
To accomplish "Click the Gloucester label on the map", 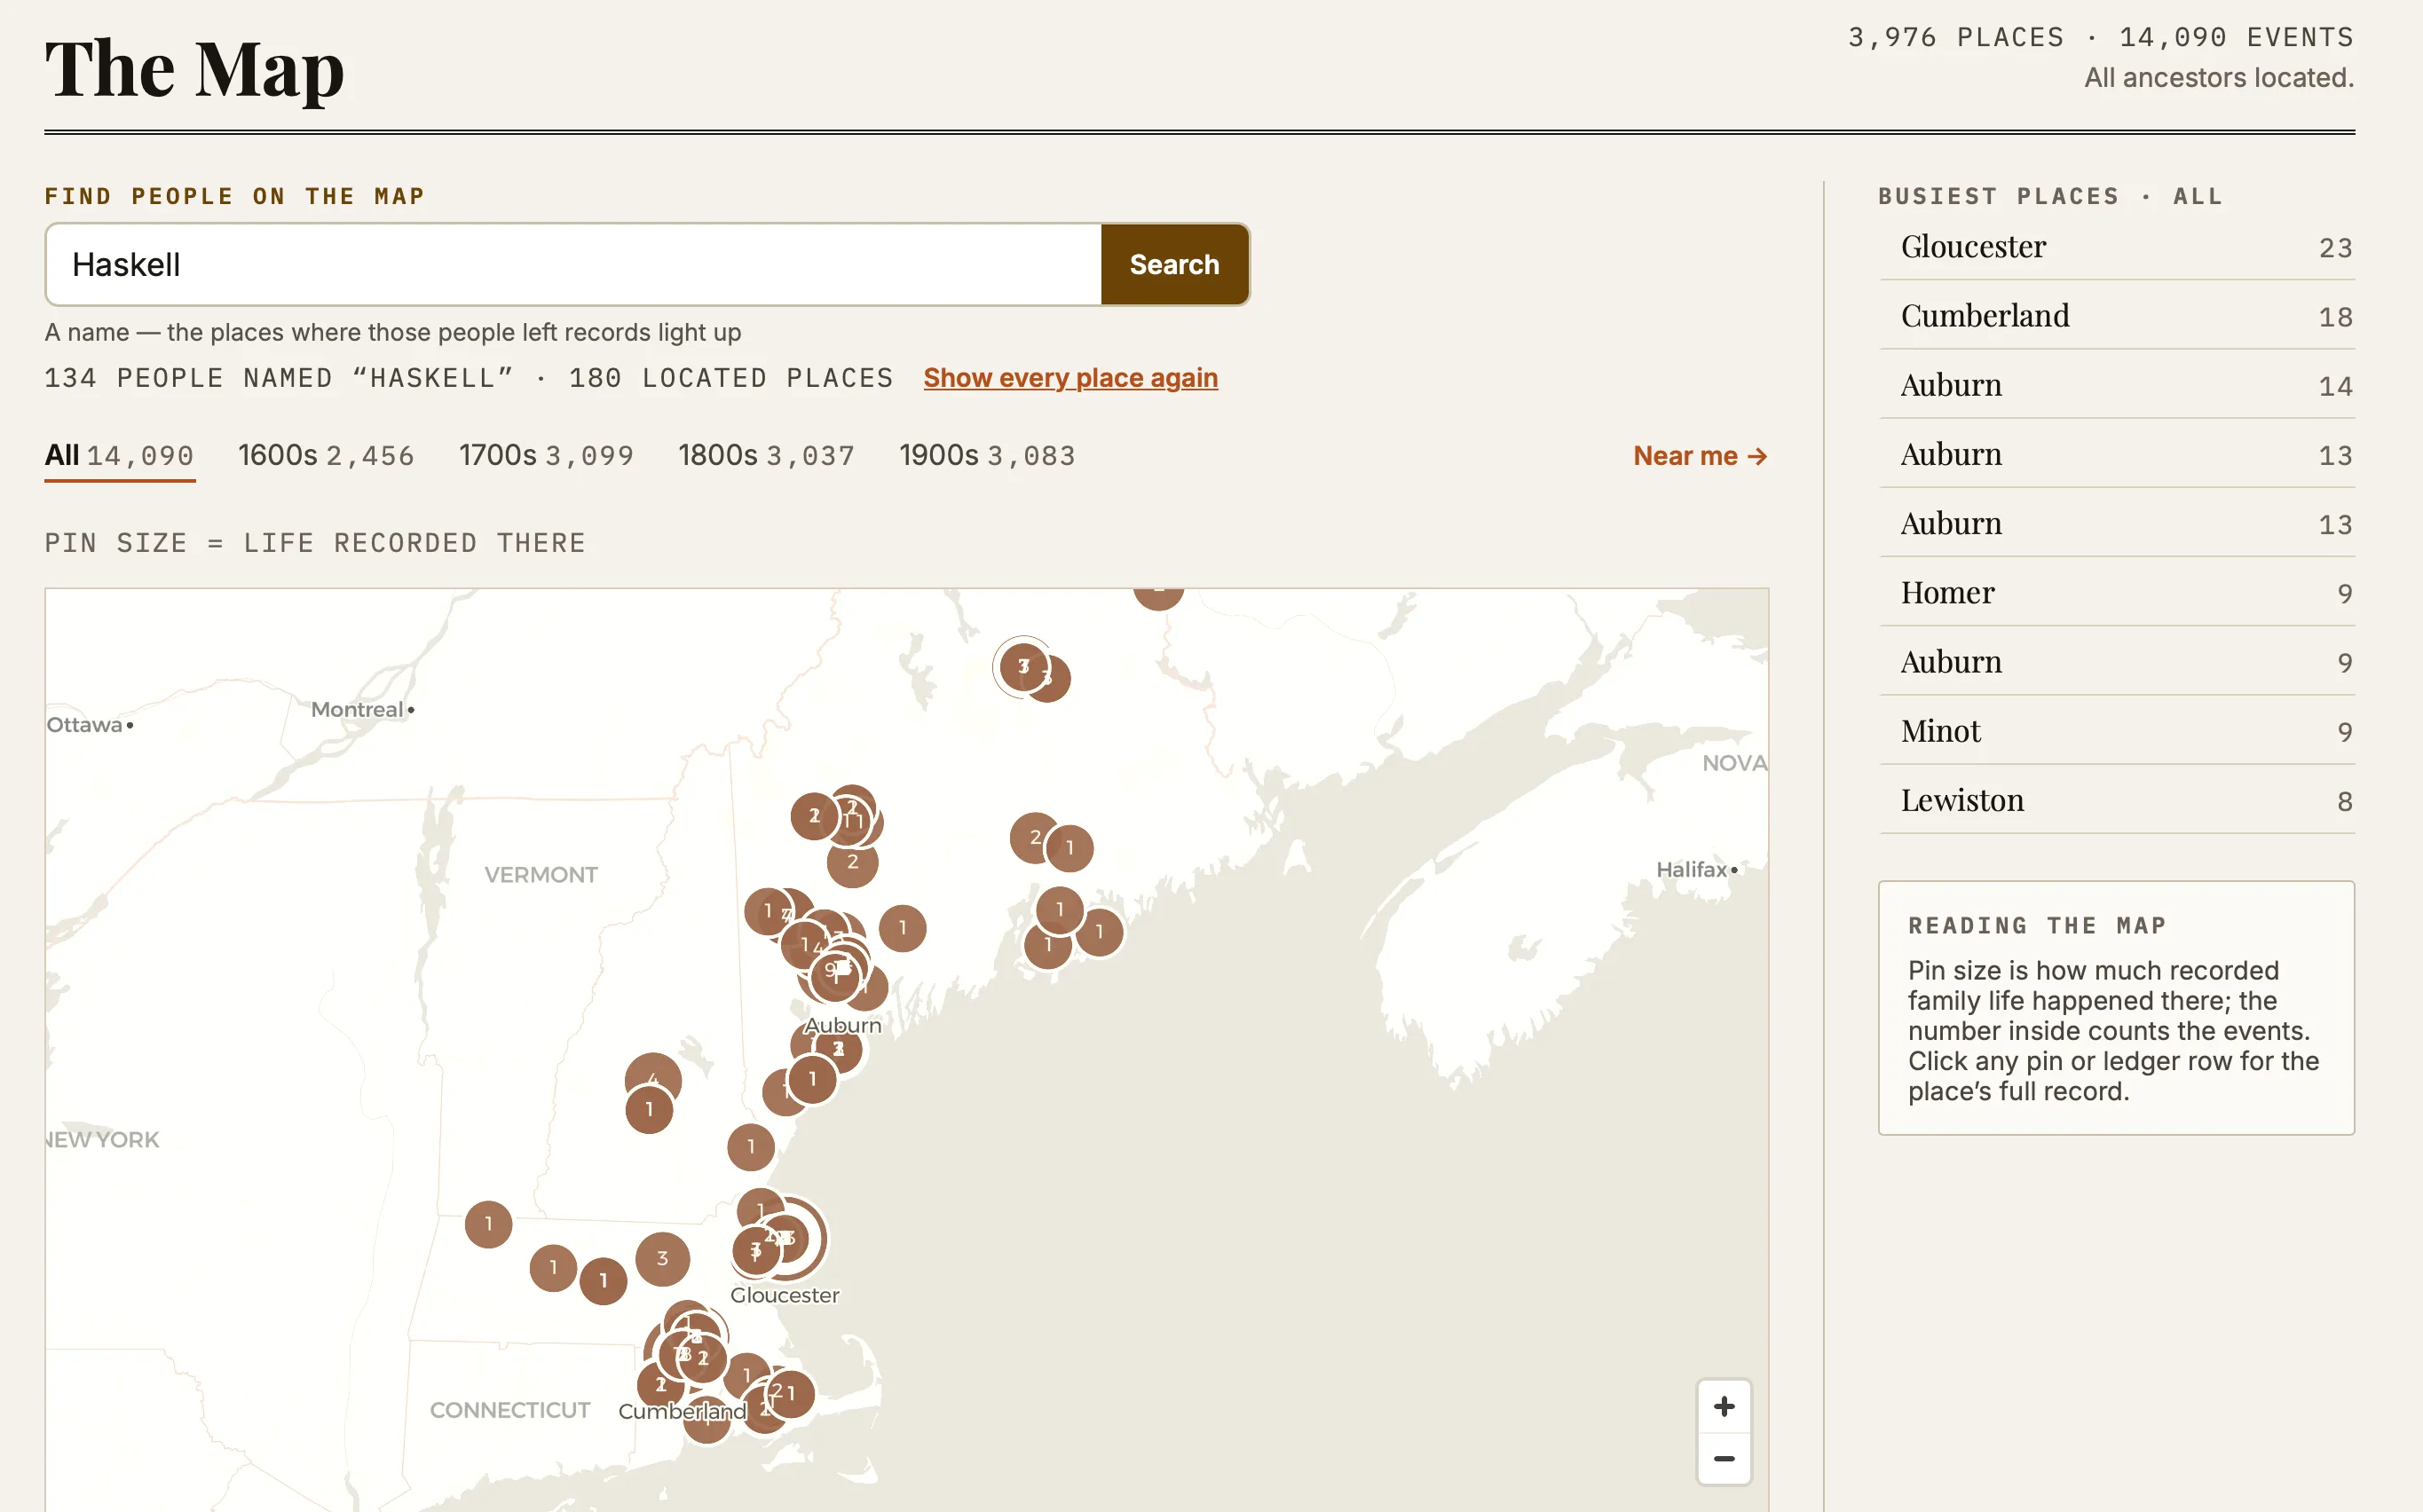I will 784,1295.
